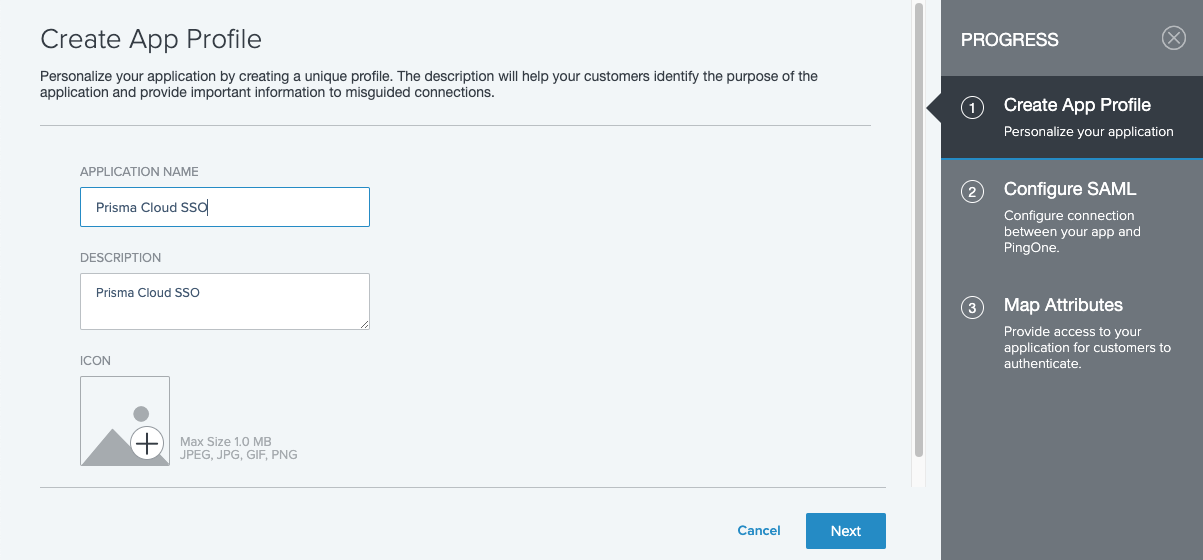Click the step 3 circled number icon
Viewport: 1203px width, 560px height.
point(972,307)
